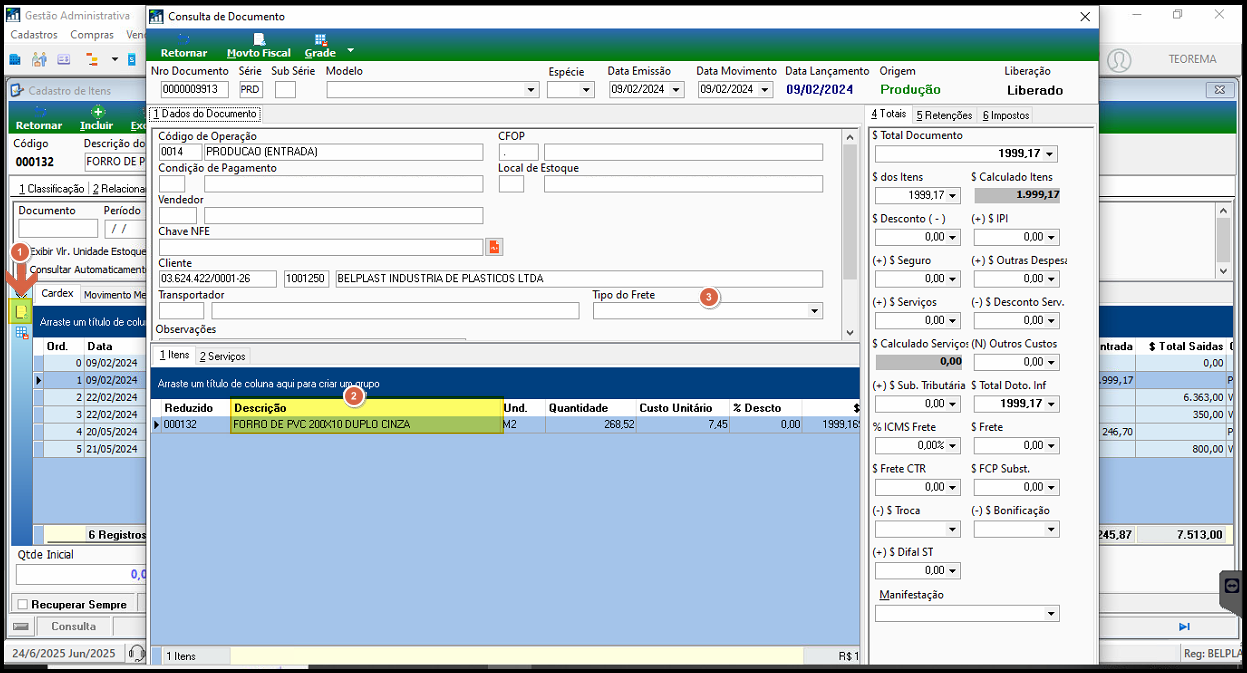This screenshot has width=1247, height=673.
Task: Click the Quantidade column header
Action: click(590, 408)
